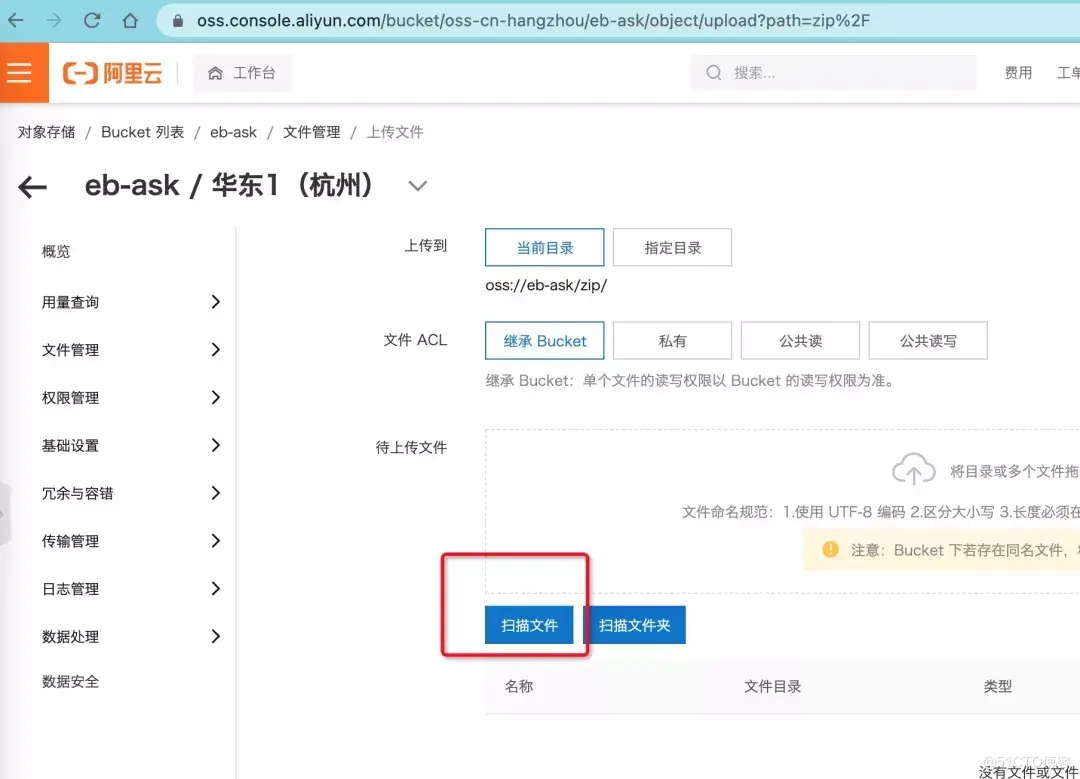Open eb-ask breadcrumb link
Screen dimensions: 1080x779
233,132
